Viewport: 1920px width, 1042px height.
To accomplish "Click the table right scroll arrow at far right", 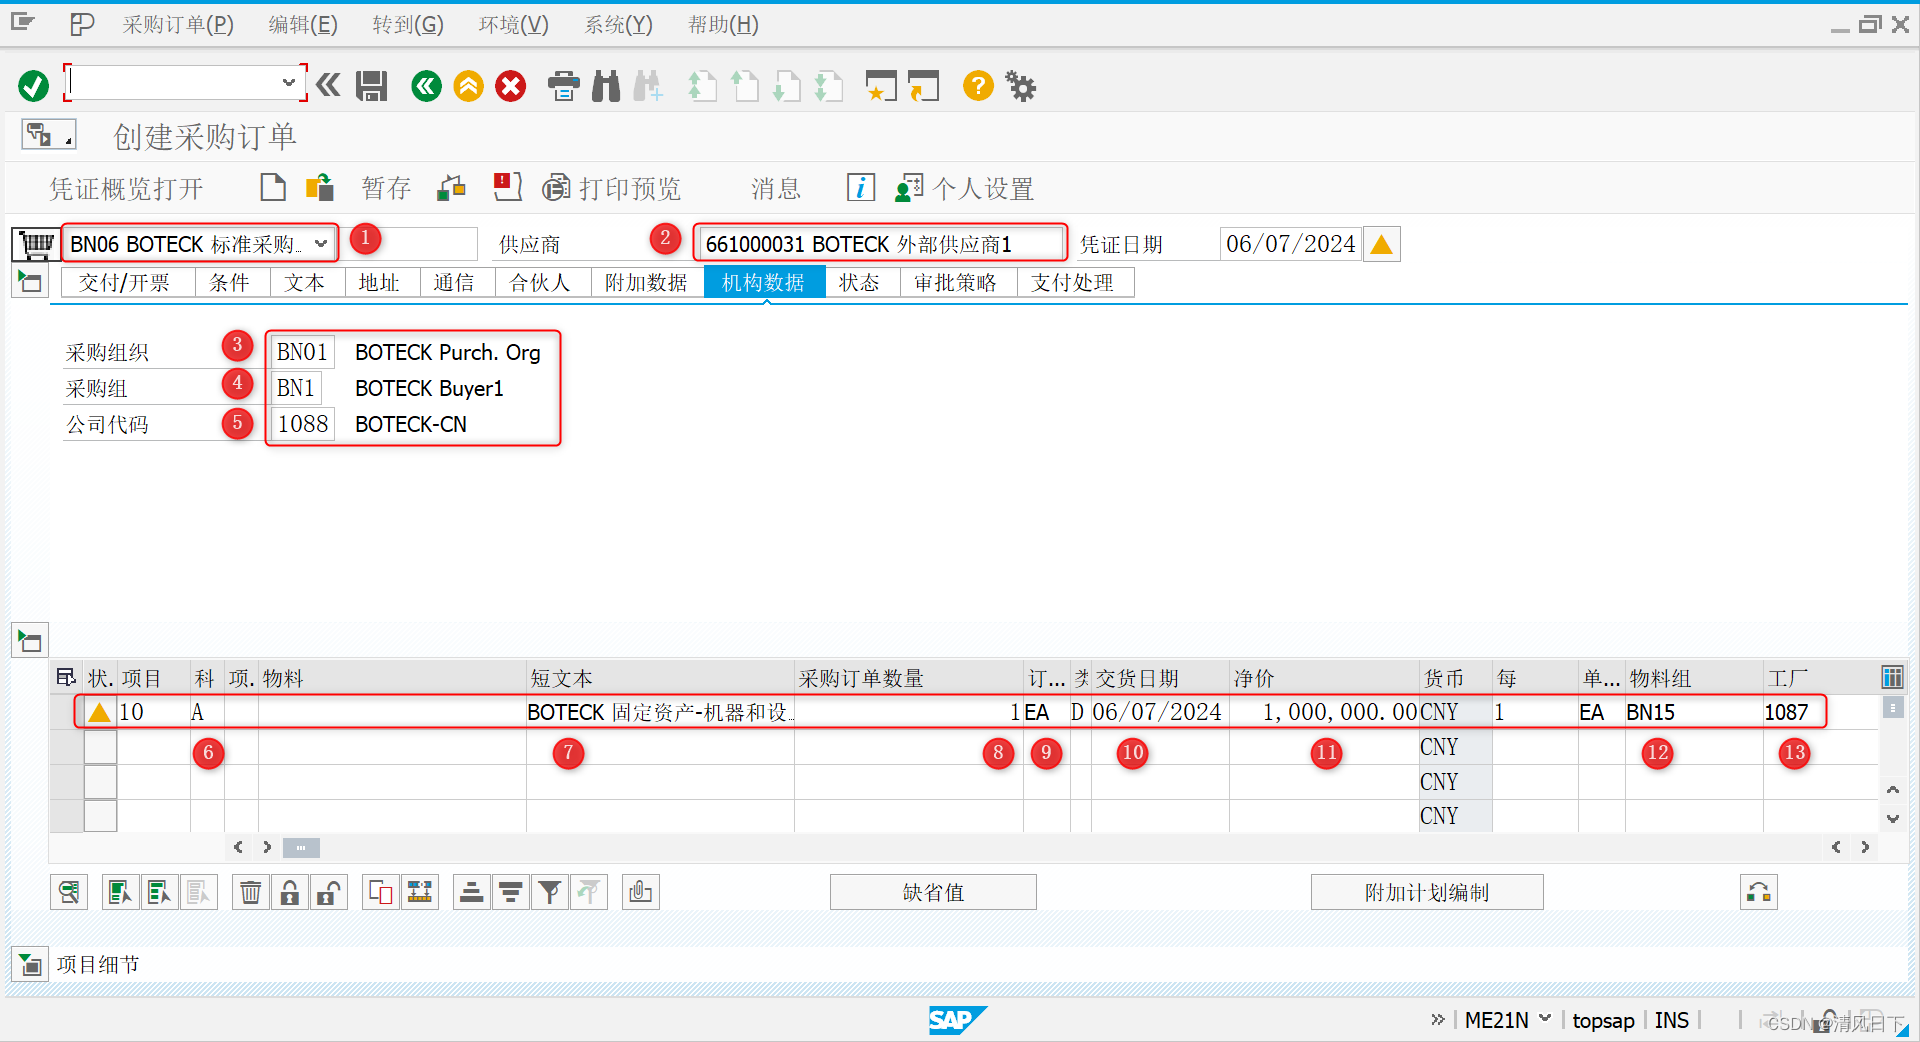I will click(1865, 847).
